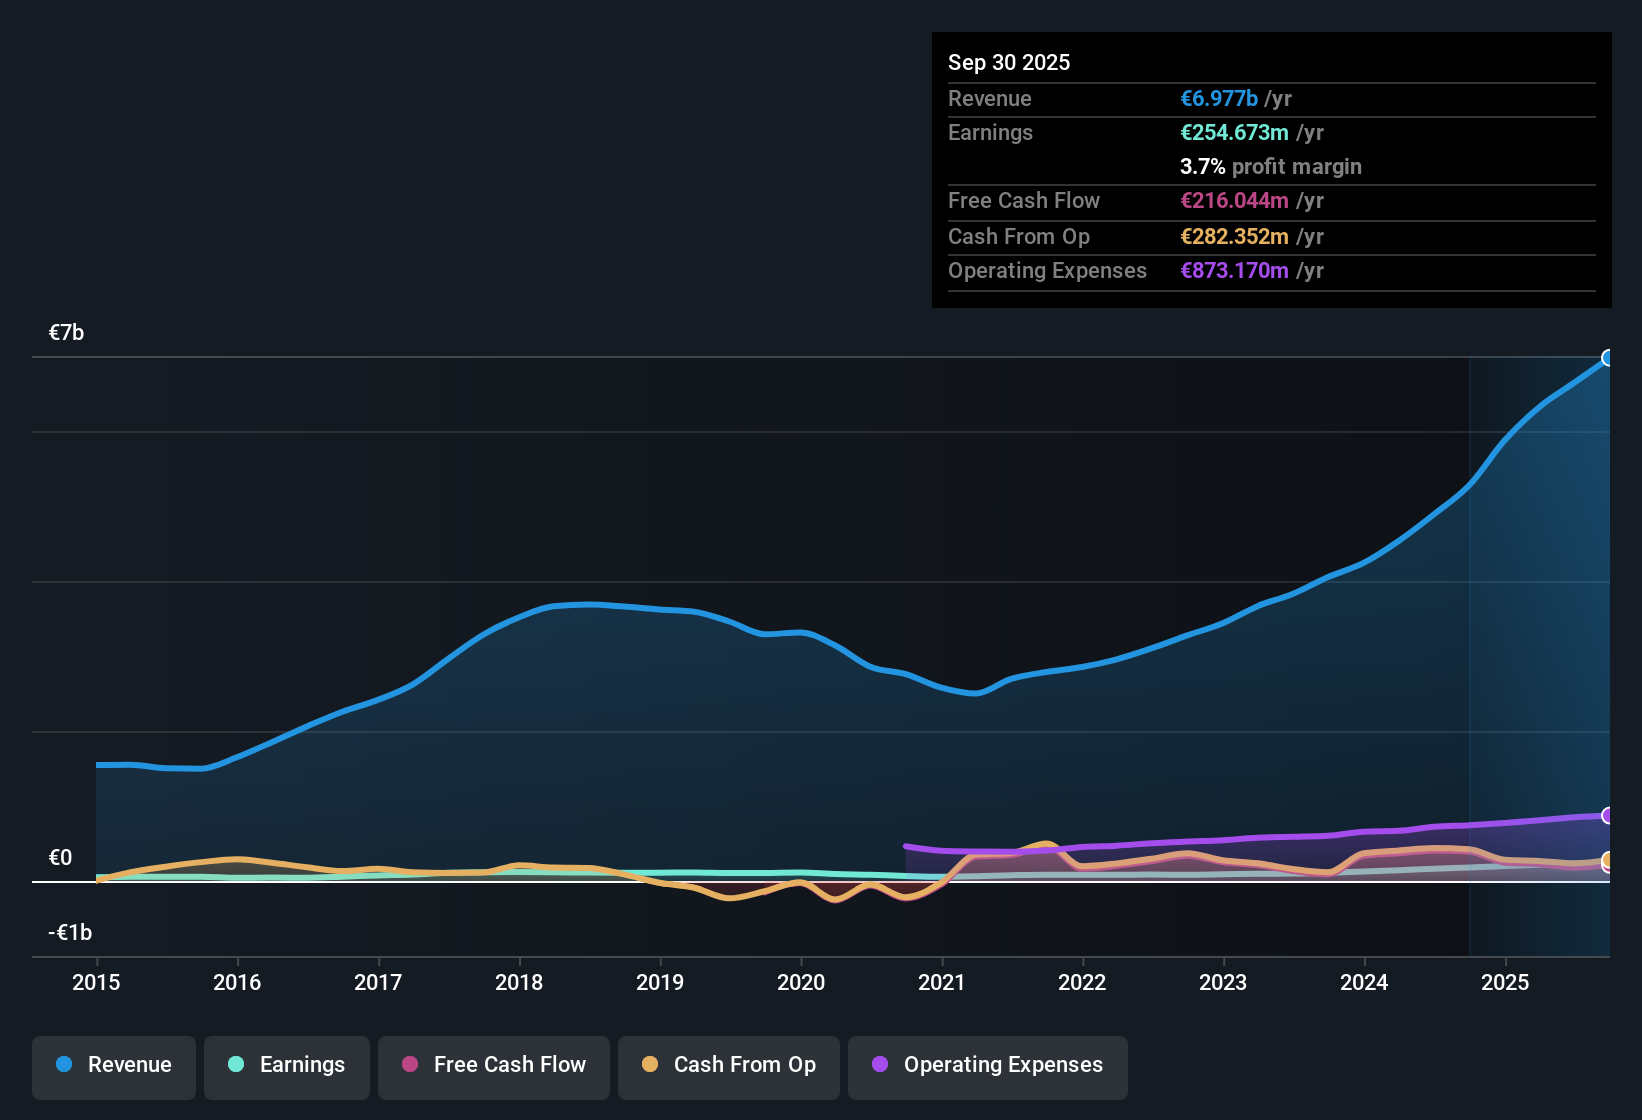1642x1120 pixels.
Task: Click the Cash From Op endpoint marker
Action: click(1608, 860)
